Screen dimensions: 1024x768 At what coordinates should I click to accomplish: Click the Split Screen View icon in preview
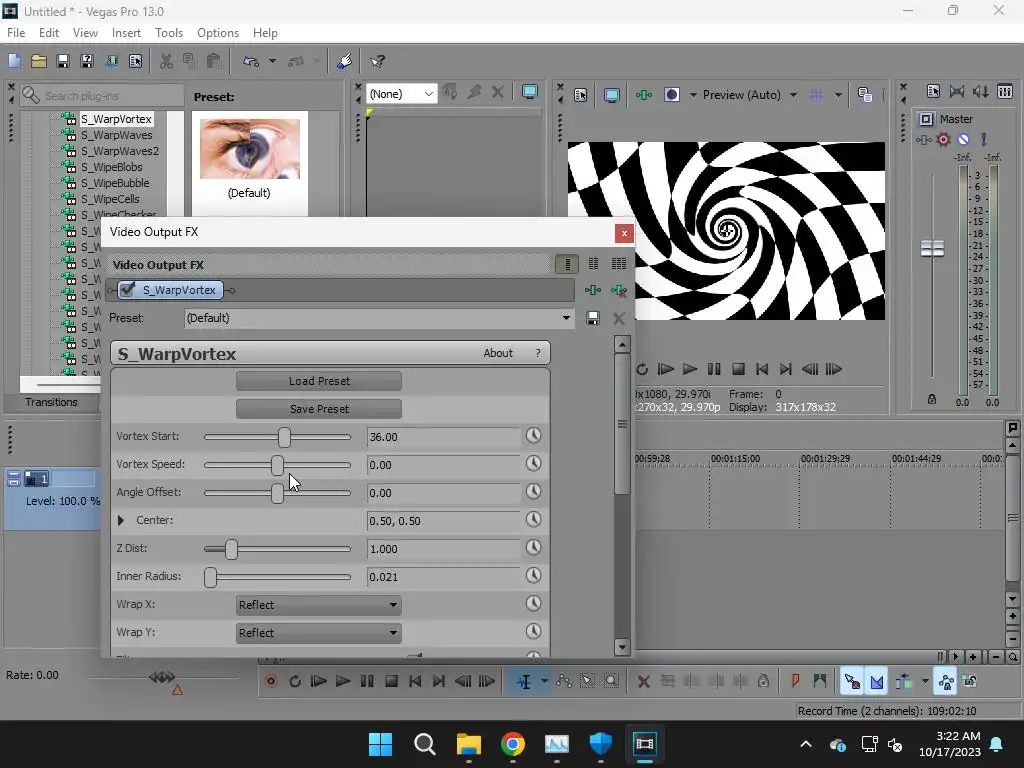click(x=671, y=95)
